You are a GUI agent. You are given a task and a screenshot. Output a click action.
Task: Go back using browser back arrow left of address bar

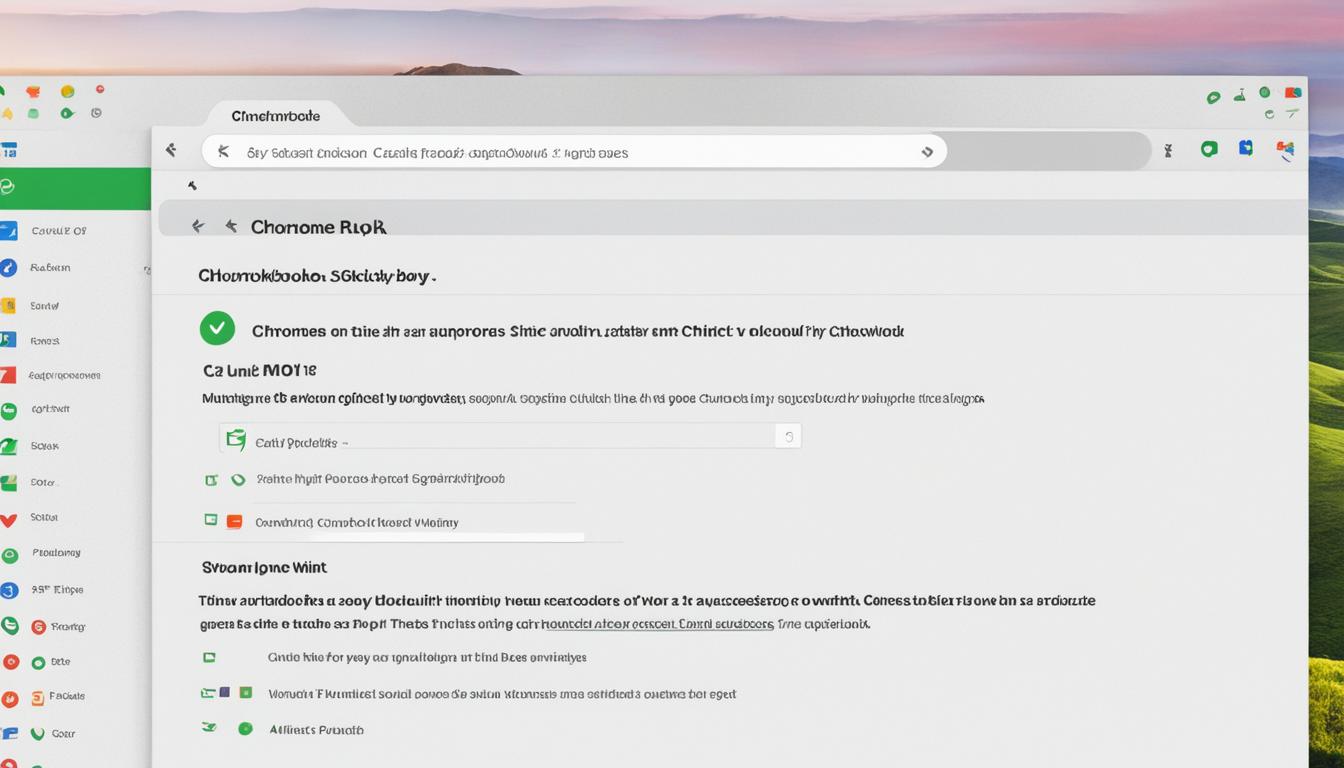click(x=171, y=150)
